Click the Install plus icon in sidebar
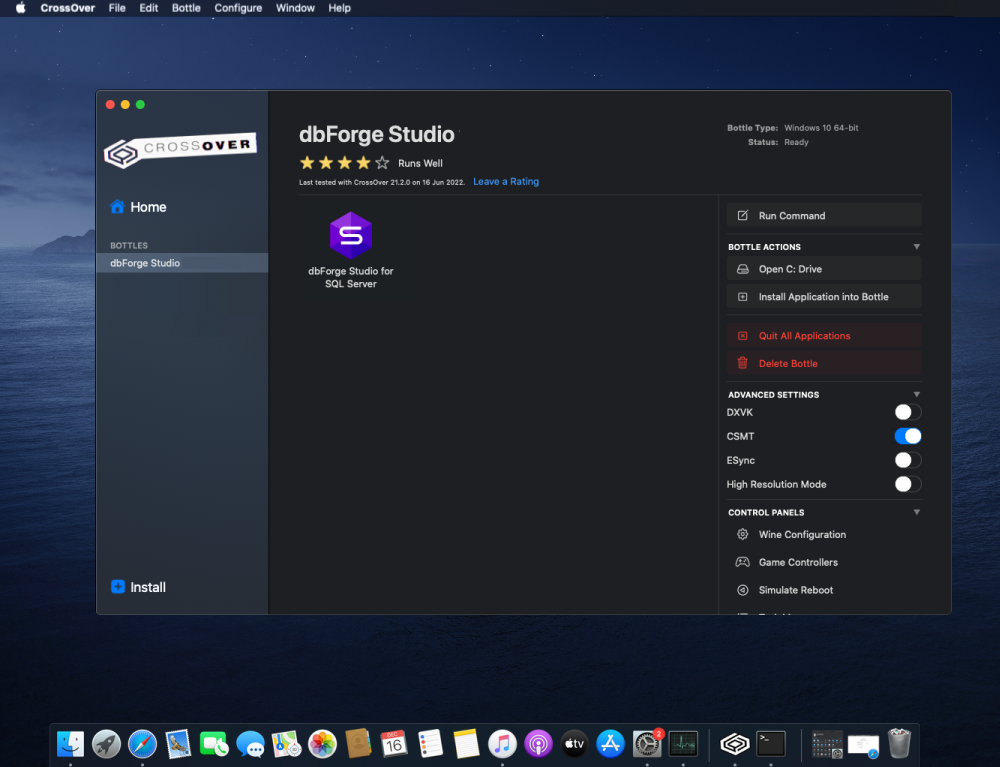Screen dimensions: 1000x767 tap(117, 587)
